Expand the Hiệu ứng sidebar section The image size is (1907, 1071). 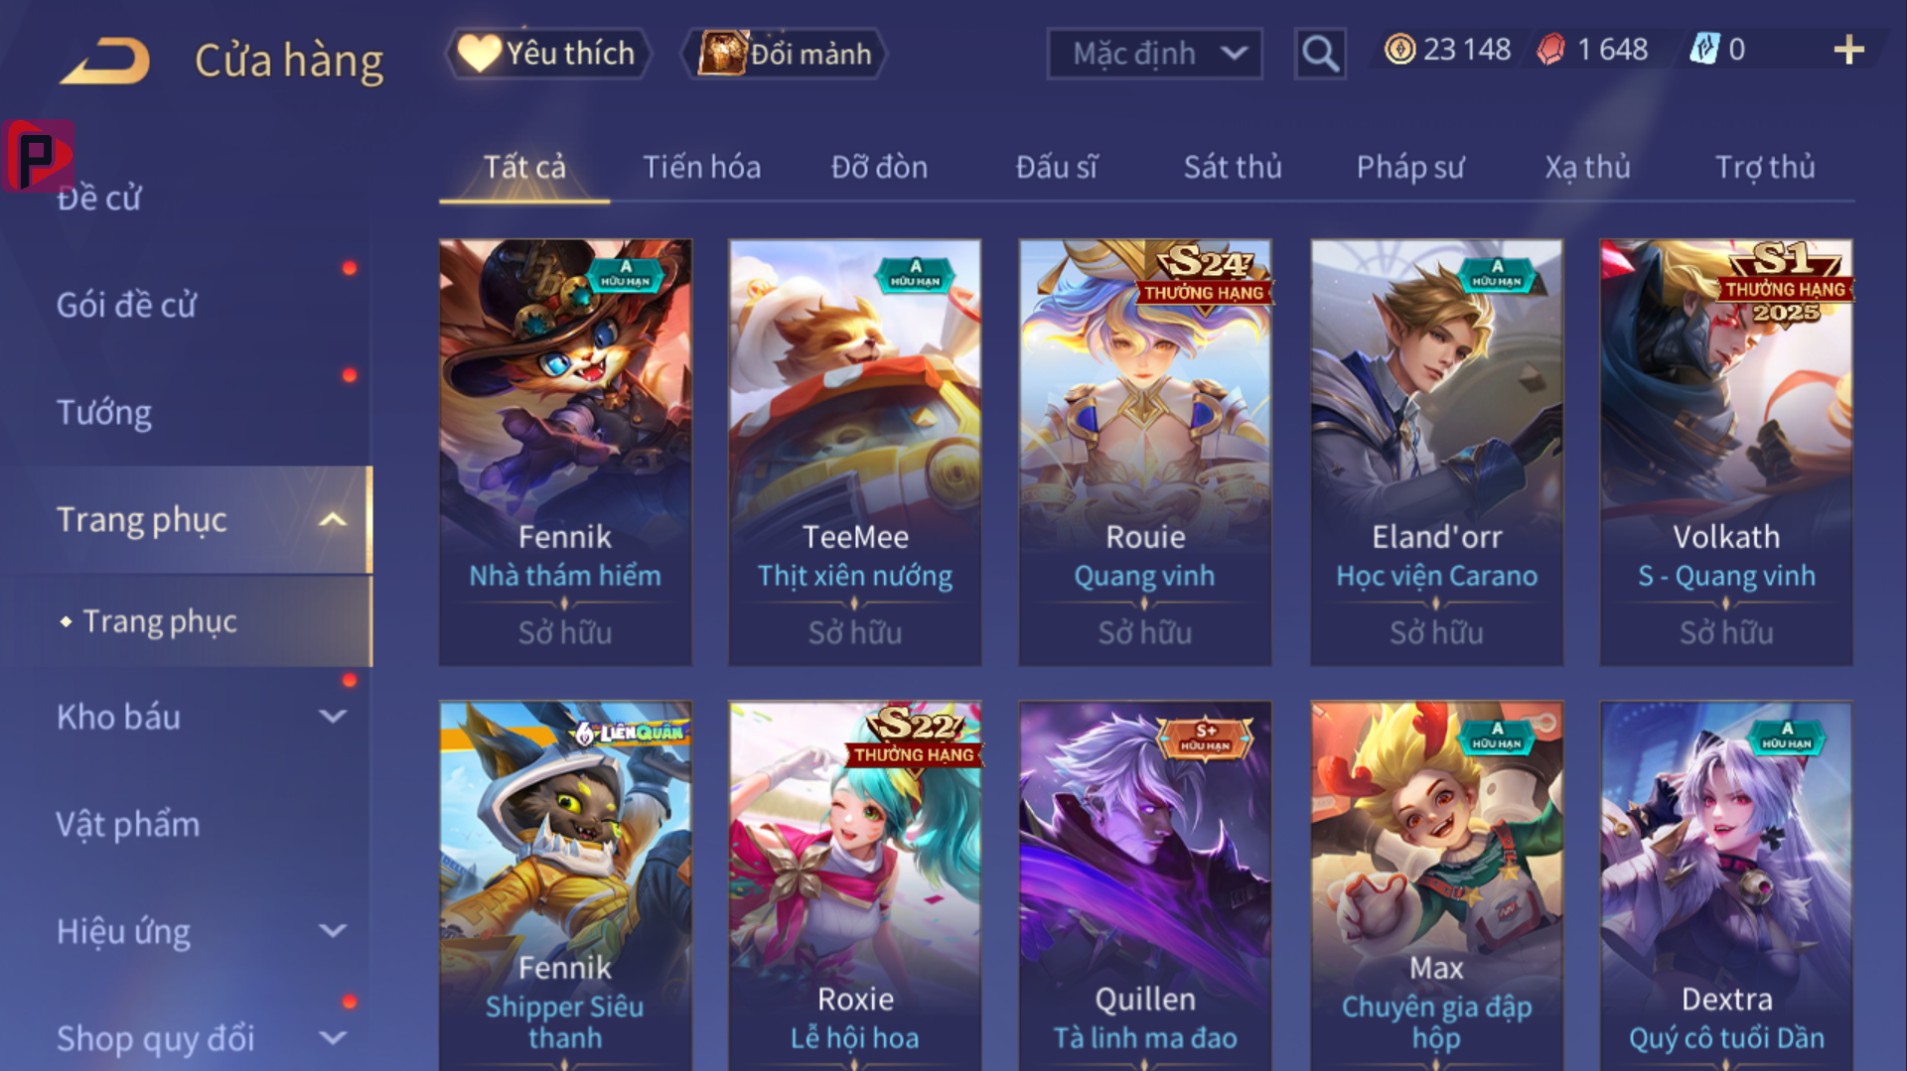coord(332,931)
